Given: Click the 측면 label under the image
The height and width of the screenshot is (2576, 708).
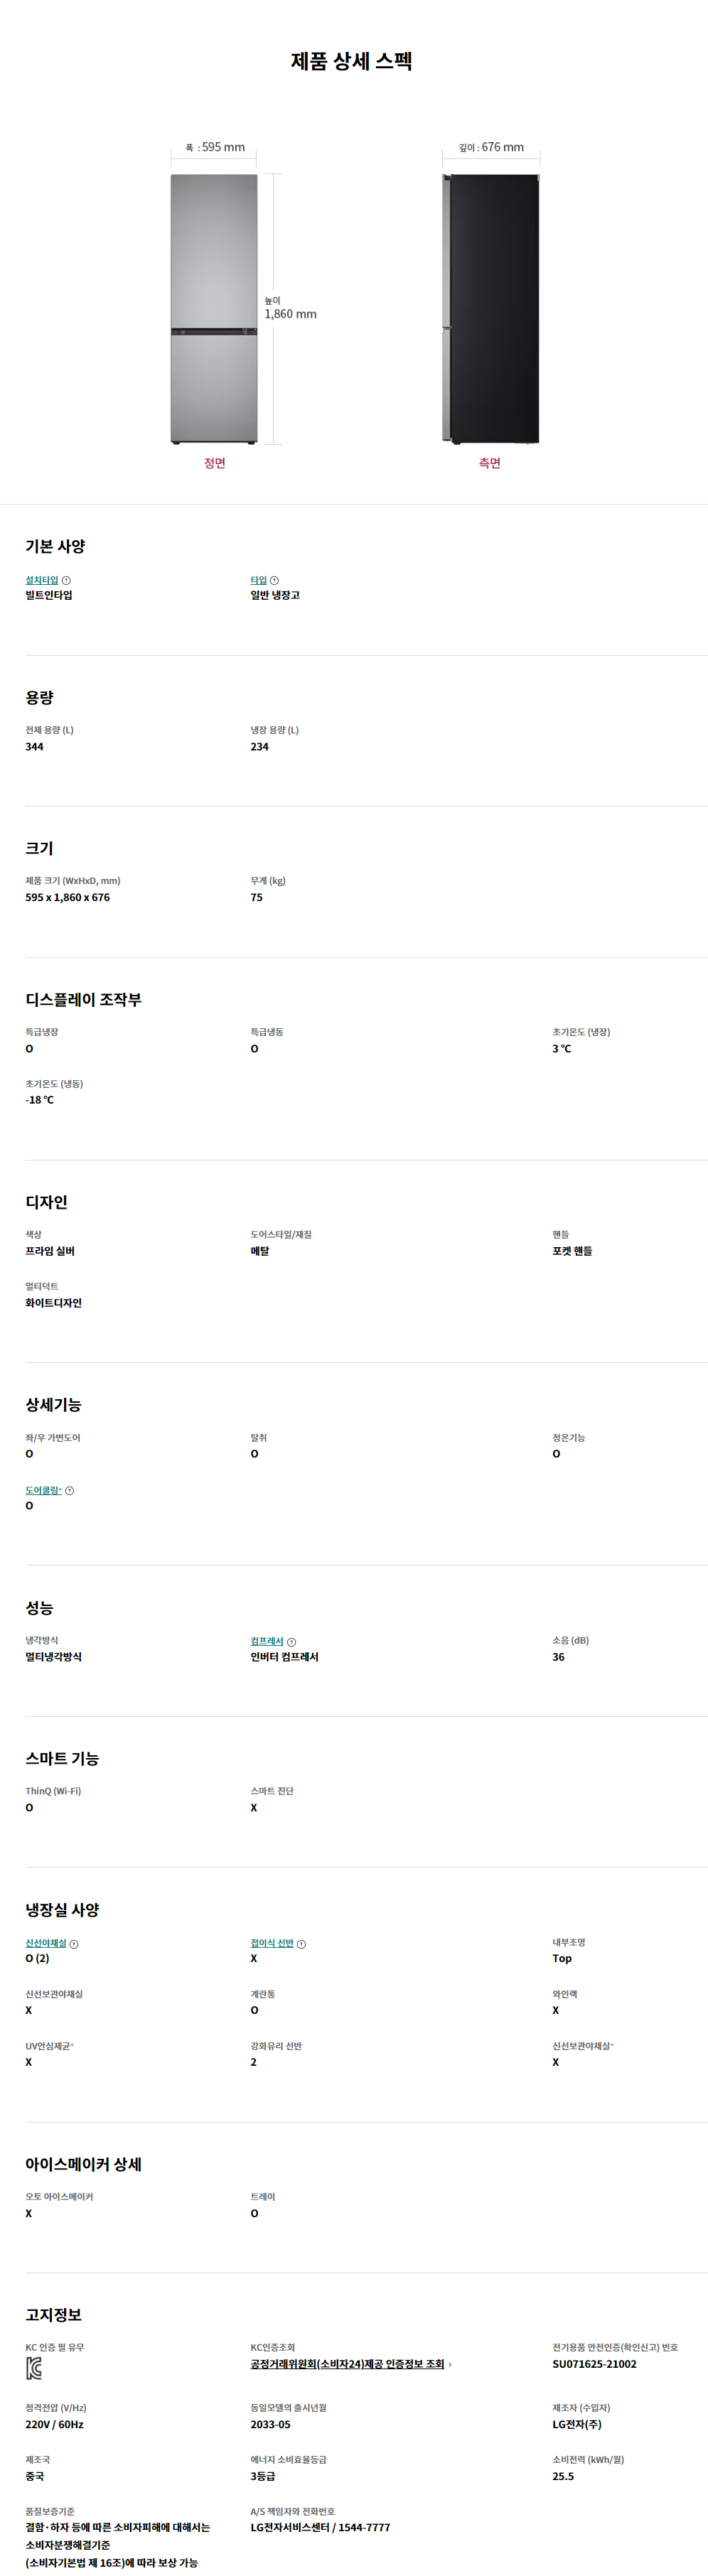Looking at the screenshot, I should click(490, 463).
